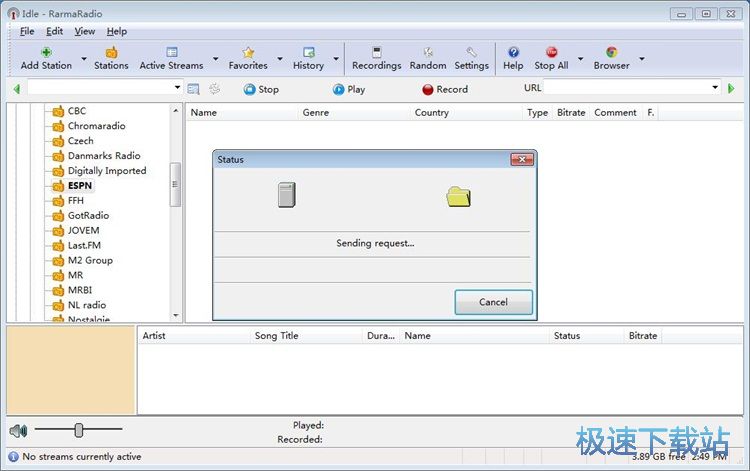The width and height of the screenshot is (750, 471).
Task: Click the Record button
Action: pyautogui.click(x=445, y=89)
